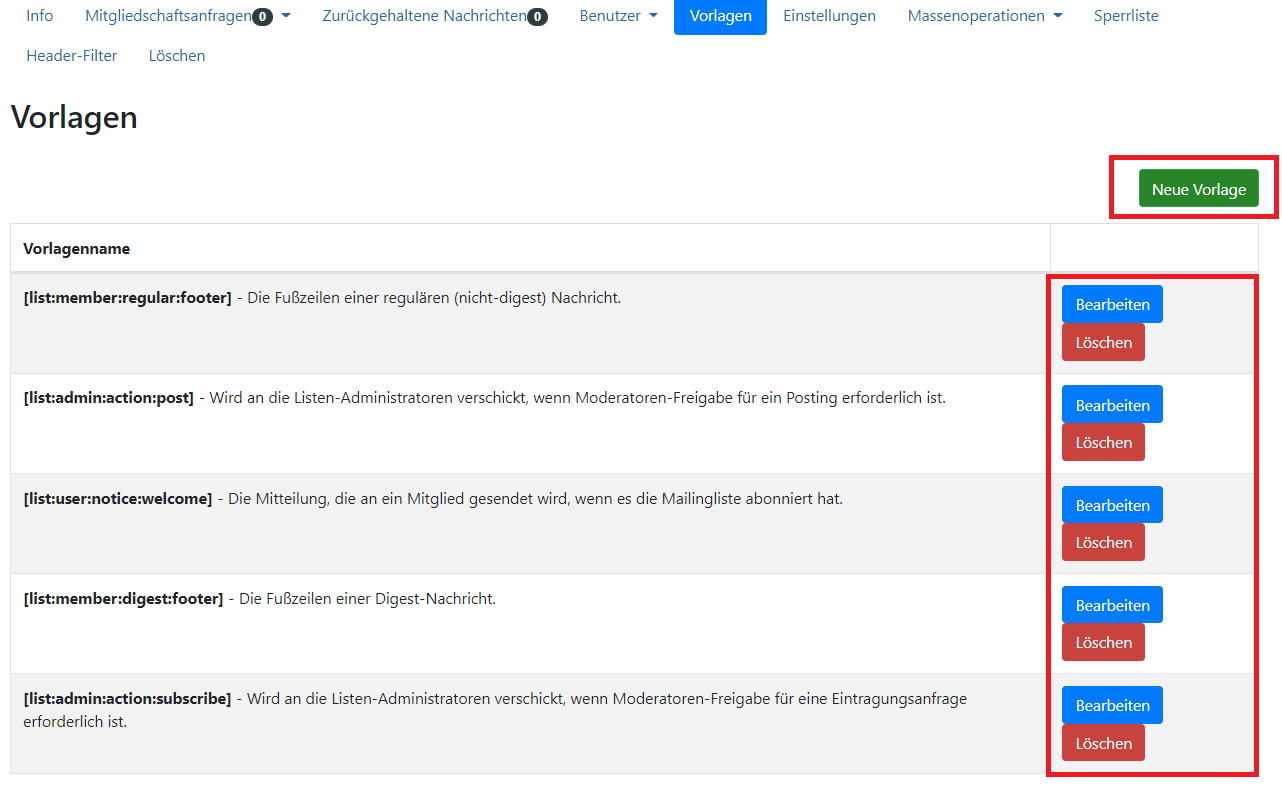Open the Einstellungen tab
Viewport: 1282px width, 796px height.
pos(829,16)
